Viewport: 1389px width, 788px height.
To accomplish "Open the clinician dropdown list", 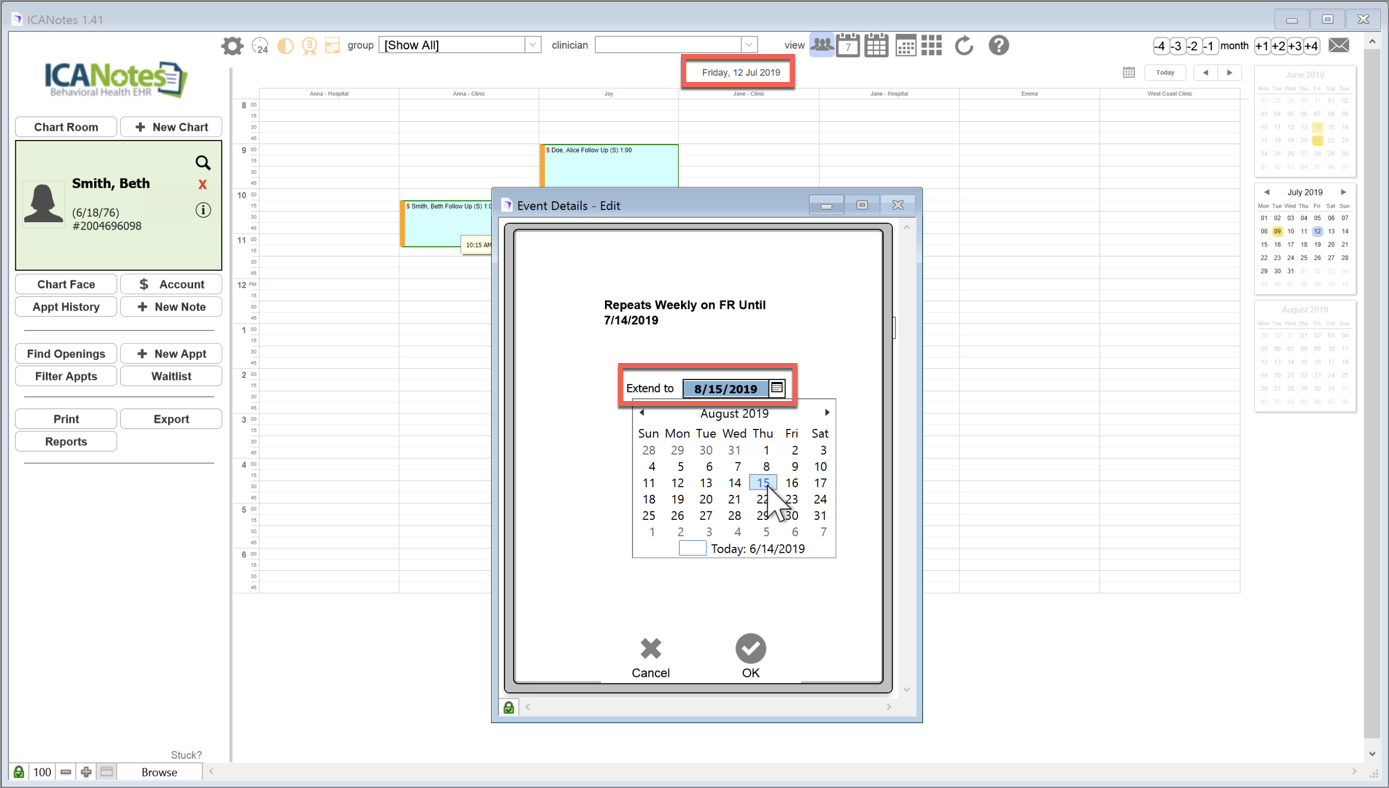I will (748, 45).
